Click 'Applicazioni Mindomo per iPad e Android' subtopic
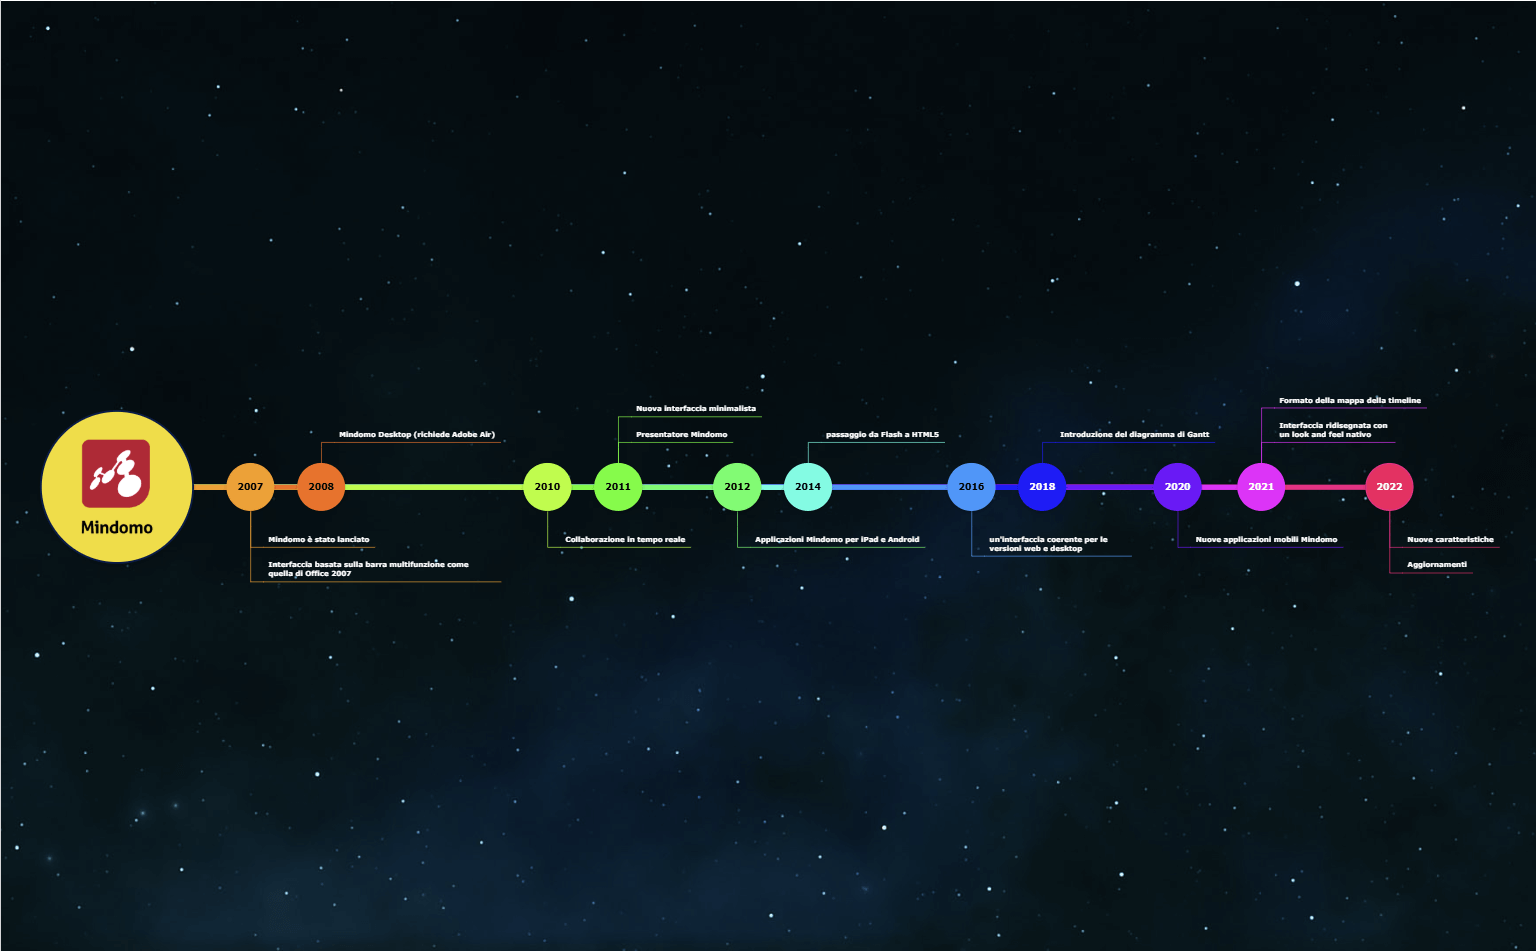 click(x=837, y=540)
